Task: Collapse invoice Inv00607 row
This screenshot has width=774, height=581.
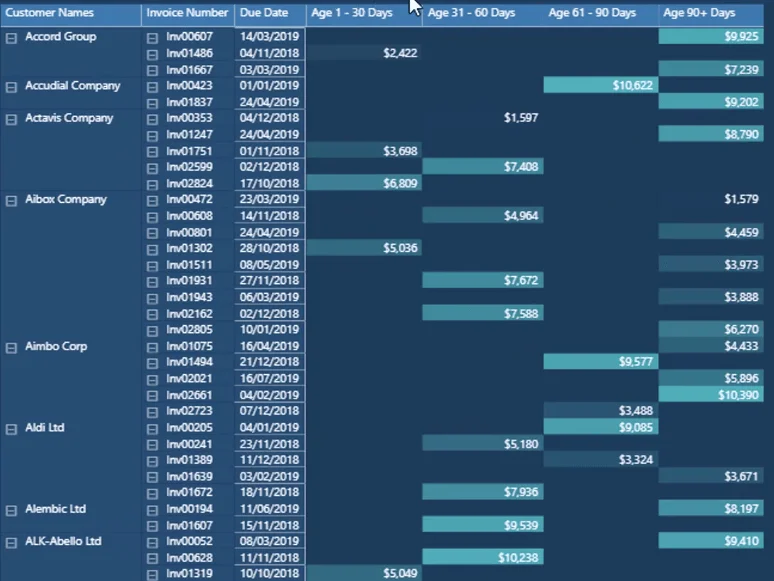Action: 153,38
